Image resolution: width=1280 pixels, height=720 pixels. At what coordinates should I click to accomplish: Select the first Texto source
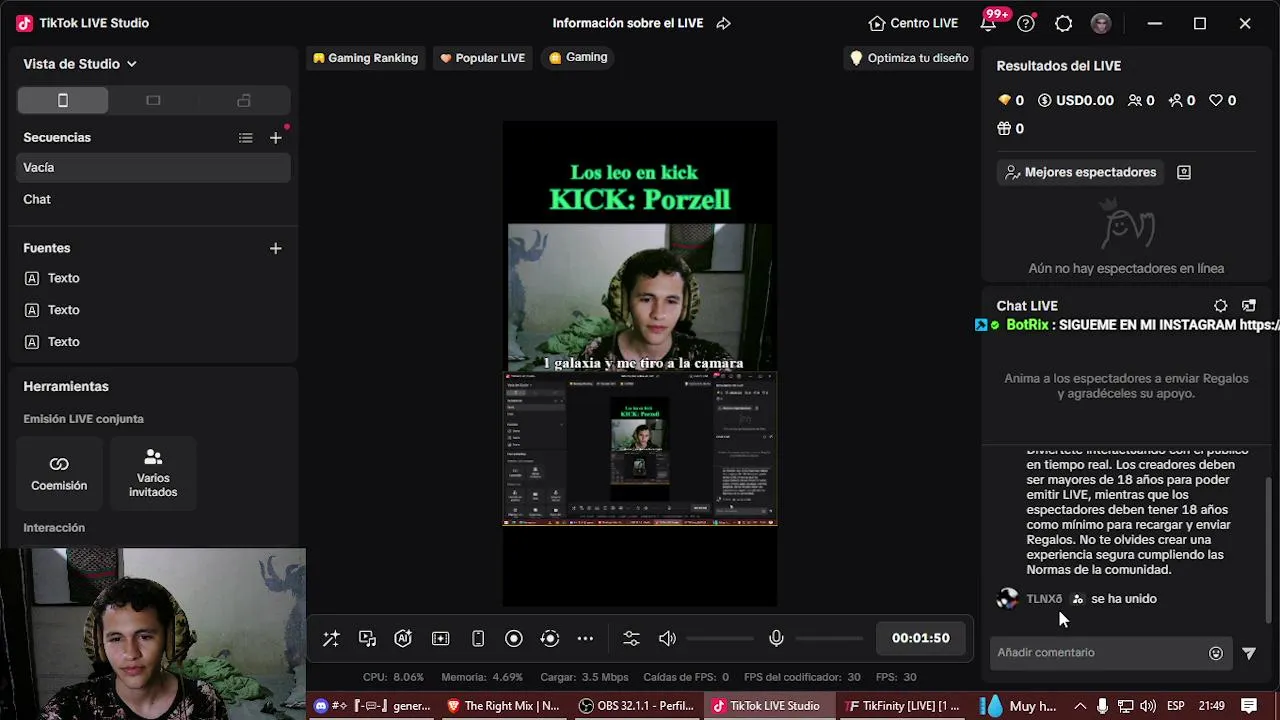point(154,278)
